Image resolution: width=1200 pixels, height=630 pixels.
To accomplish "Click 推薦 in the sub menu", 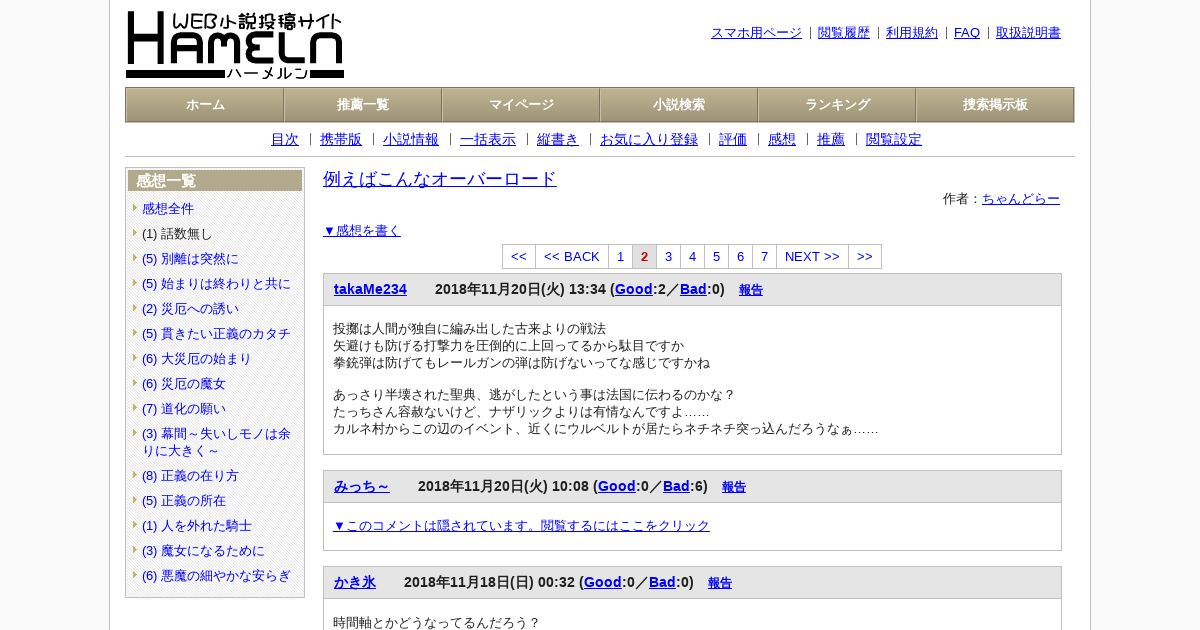I will [831, 140].
